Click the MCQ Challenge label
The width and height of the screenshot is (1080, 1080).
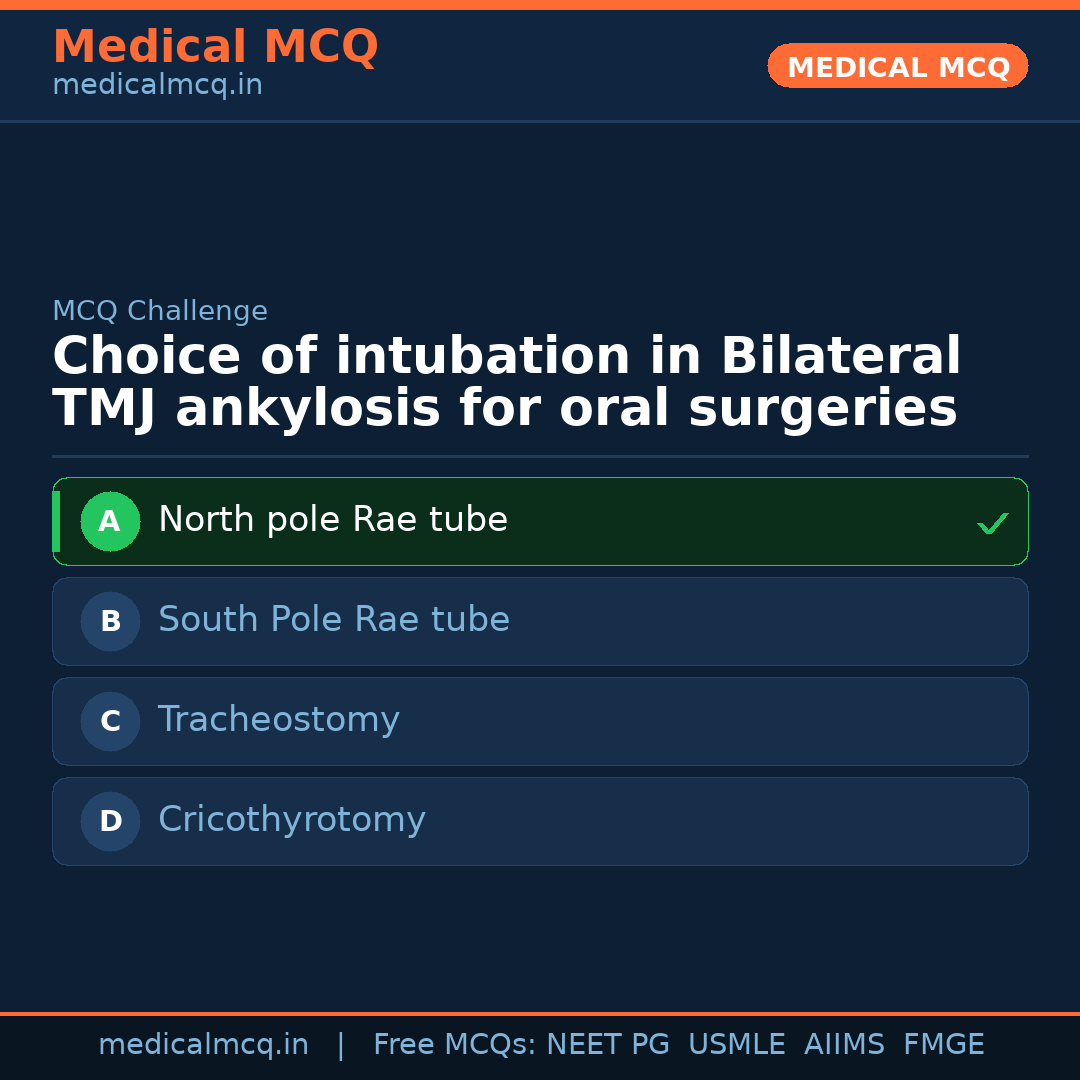point(160,311)
